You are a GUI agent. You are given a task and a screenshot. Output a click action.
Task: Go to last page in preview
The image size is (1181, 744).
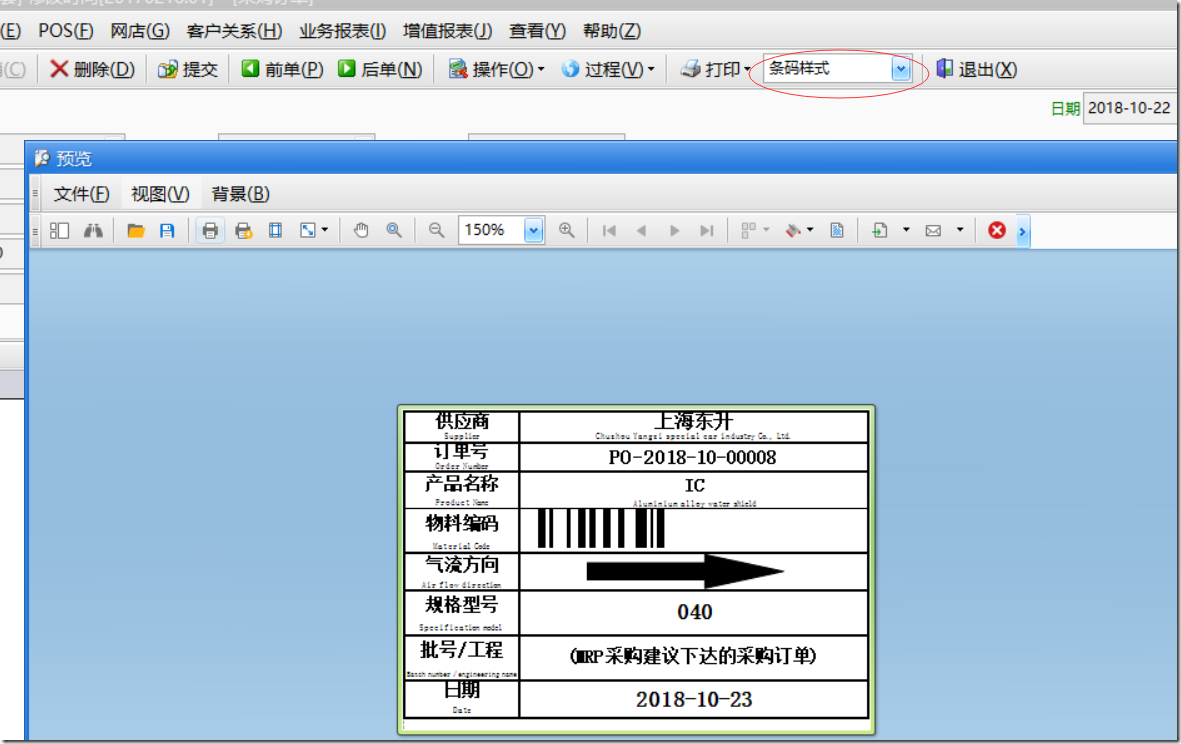tap(706, 230)
